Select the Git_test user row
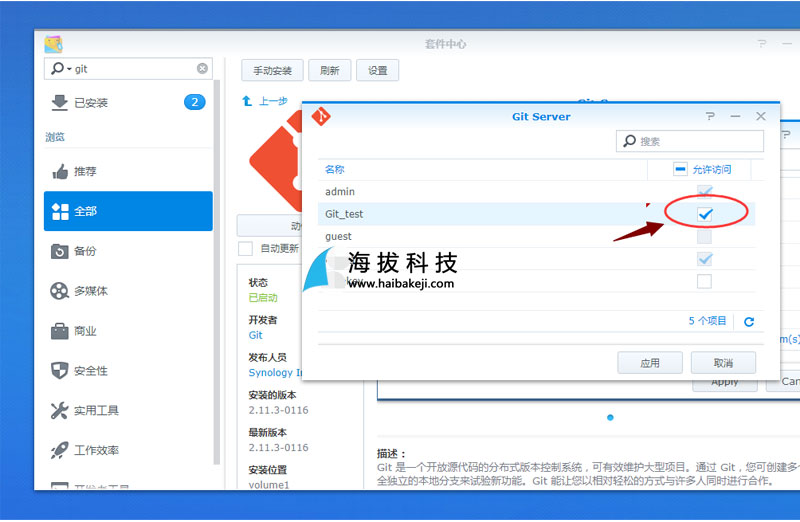This screenshot has width=800, height=522. tap(536, 214)
